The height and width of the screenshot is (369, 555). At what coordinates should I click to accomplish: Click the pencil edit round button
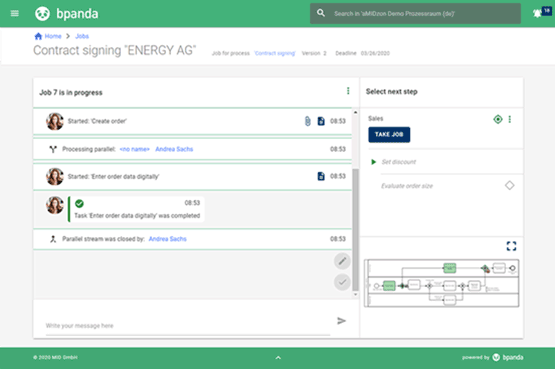point(342,261)
